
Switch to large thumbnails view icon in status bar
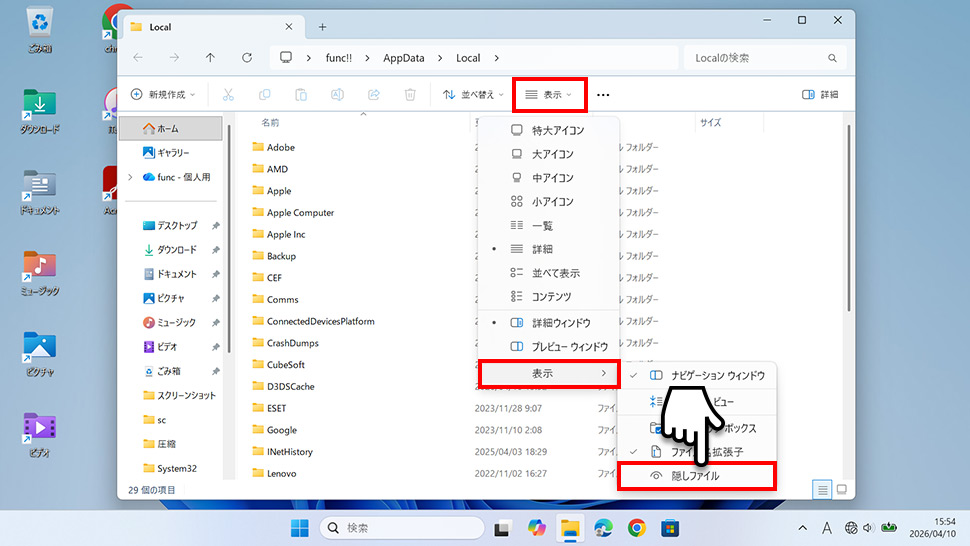[x=842, y=490]
